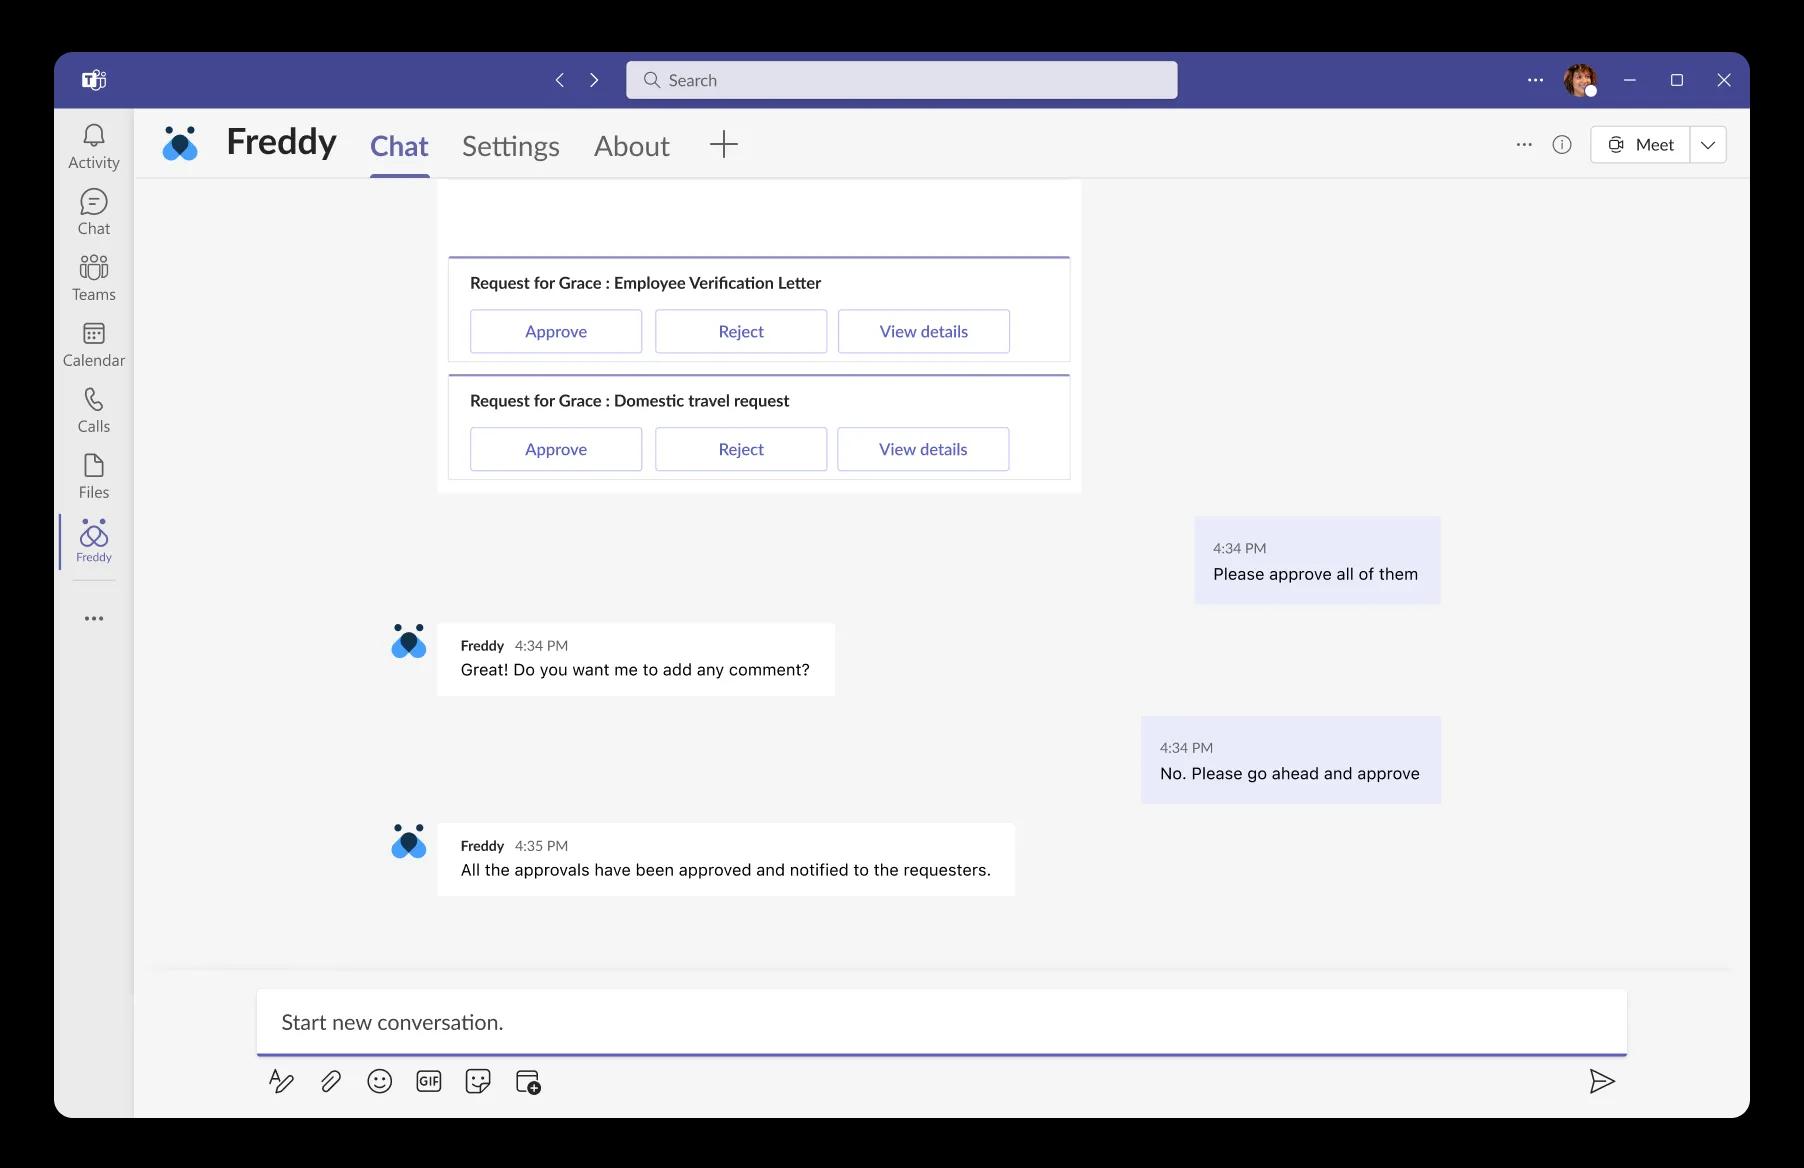
Task: Open the Format text options icon
Action: (281, 1081)
